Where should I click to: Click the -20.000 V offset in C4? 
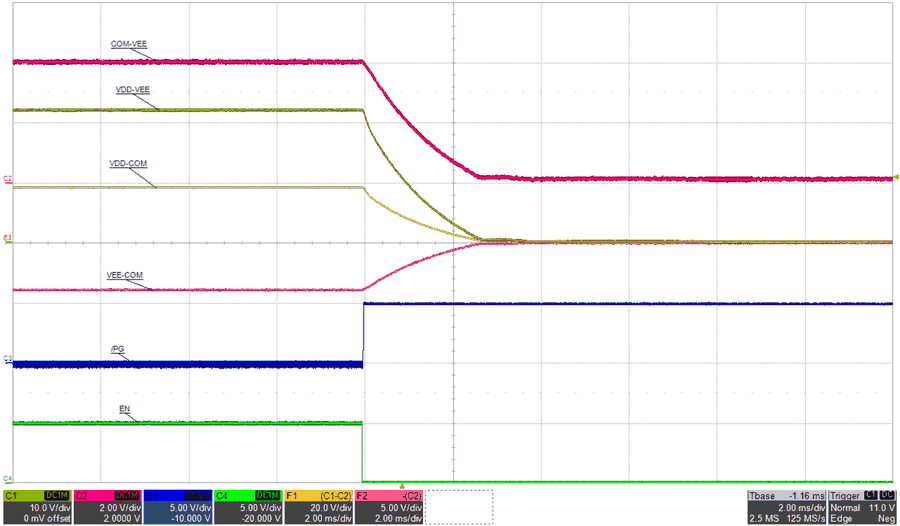pos(262,519)
